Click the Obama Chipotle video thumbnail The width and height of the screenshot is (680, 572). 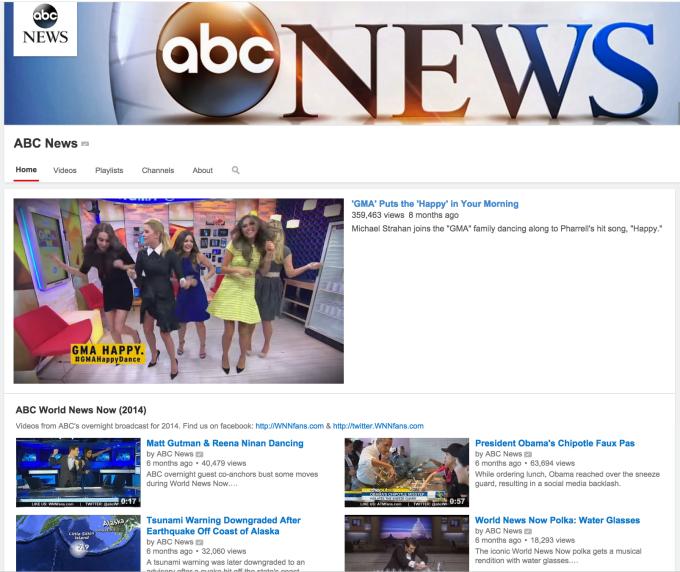[x=407, y=472]
